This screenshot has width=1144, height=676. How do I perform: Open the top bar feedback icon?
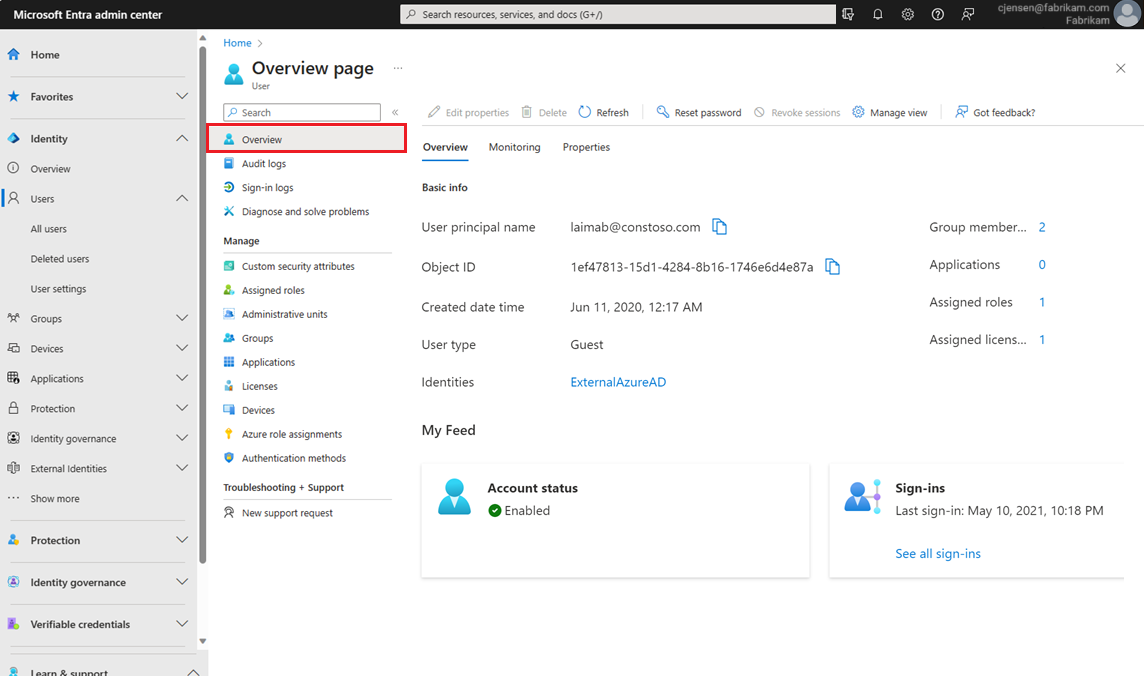click(x=967, y=14)
